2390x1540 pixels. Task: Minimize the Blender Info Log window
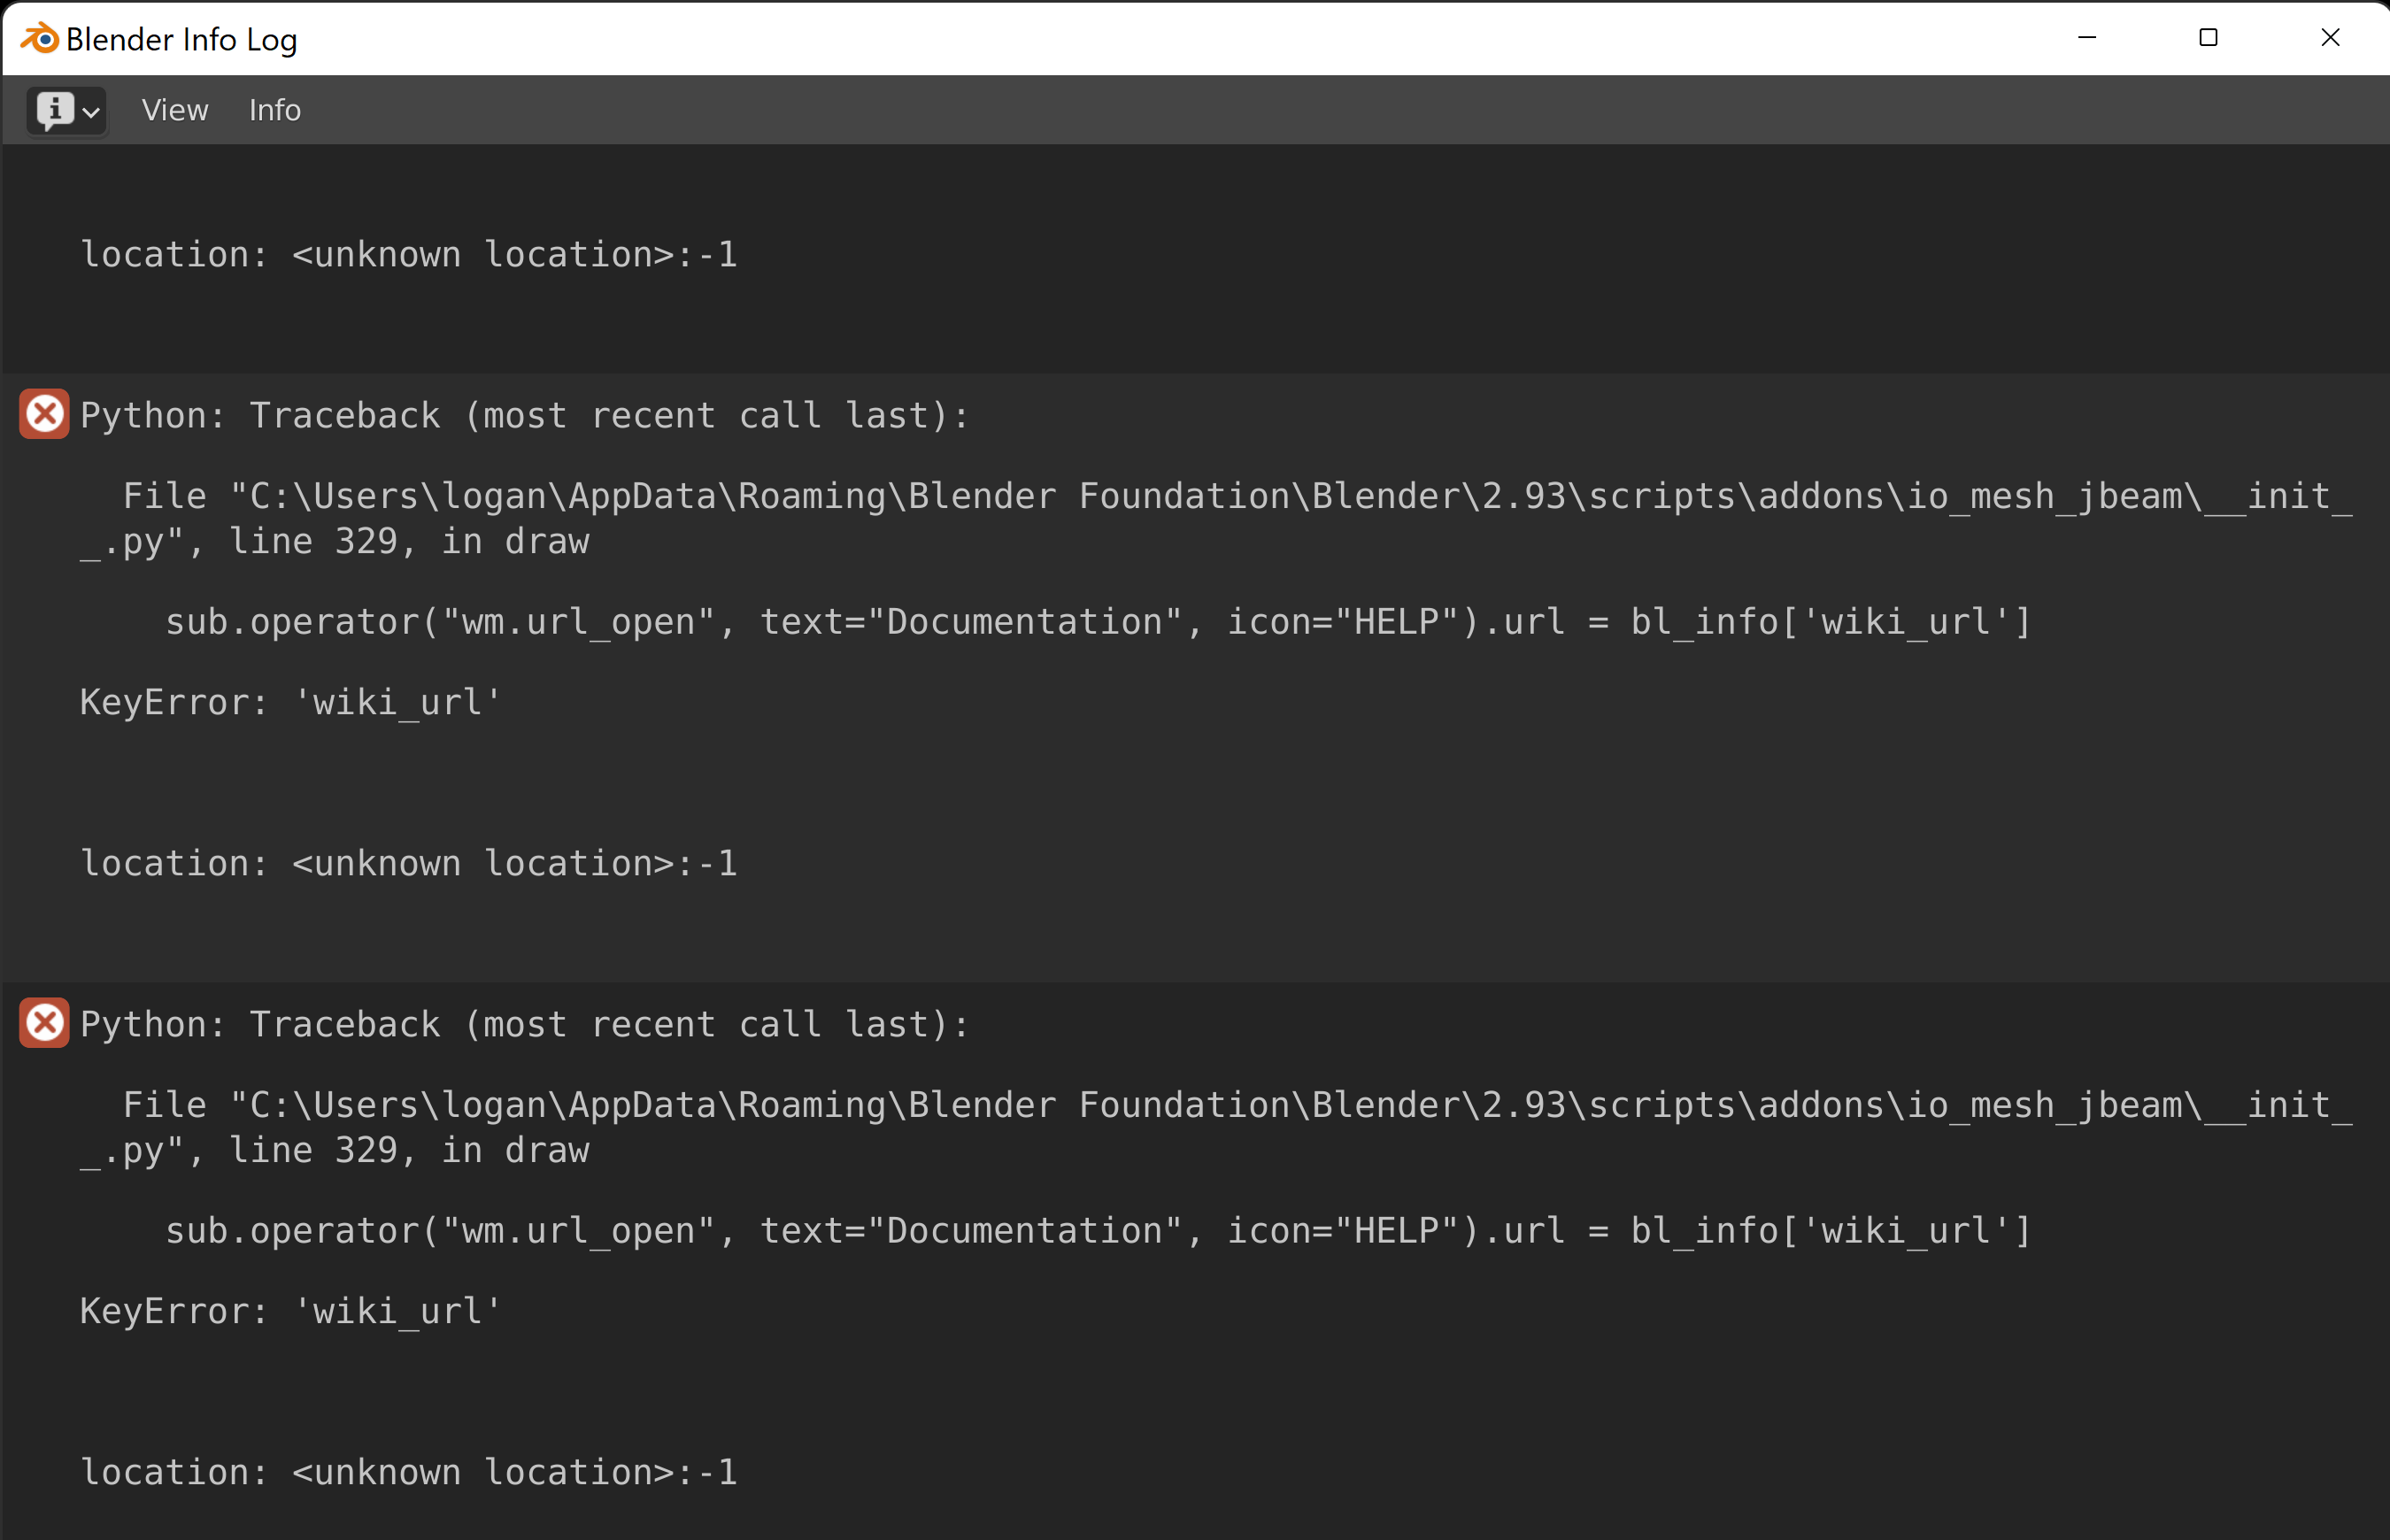[x=2087, y=38]
